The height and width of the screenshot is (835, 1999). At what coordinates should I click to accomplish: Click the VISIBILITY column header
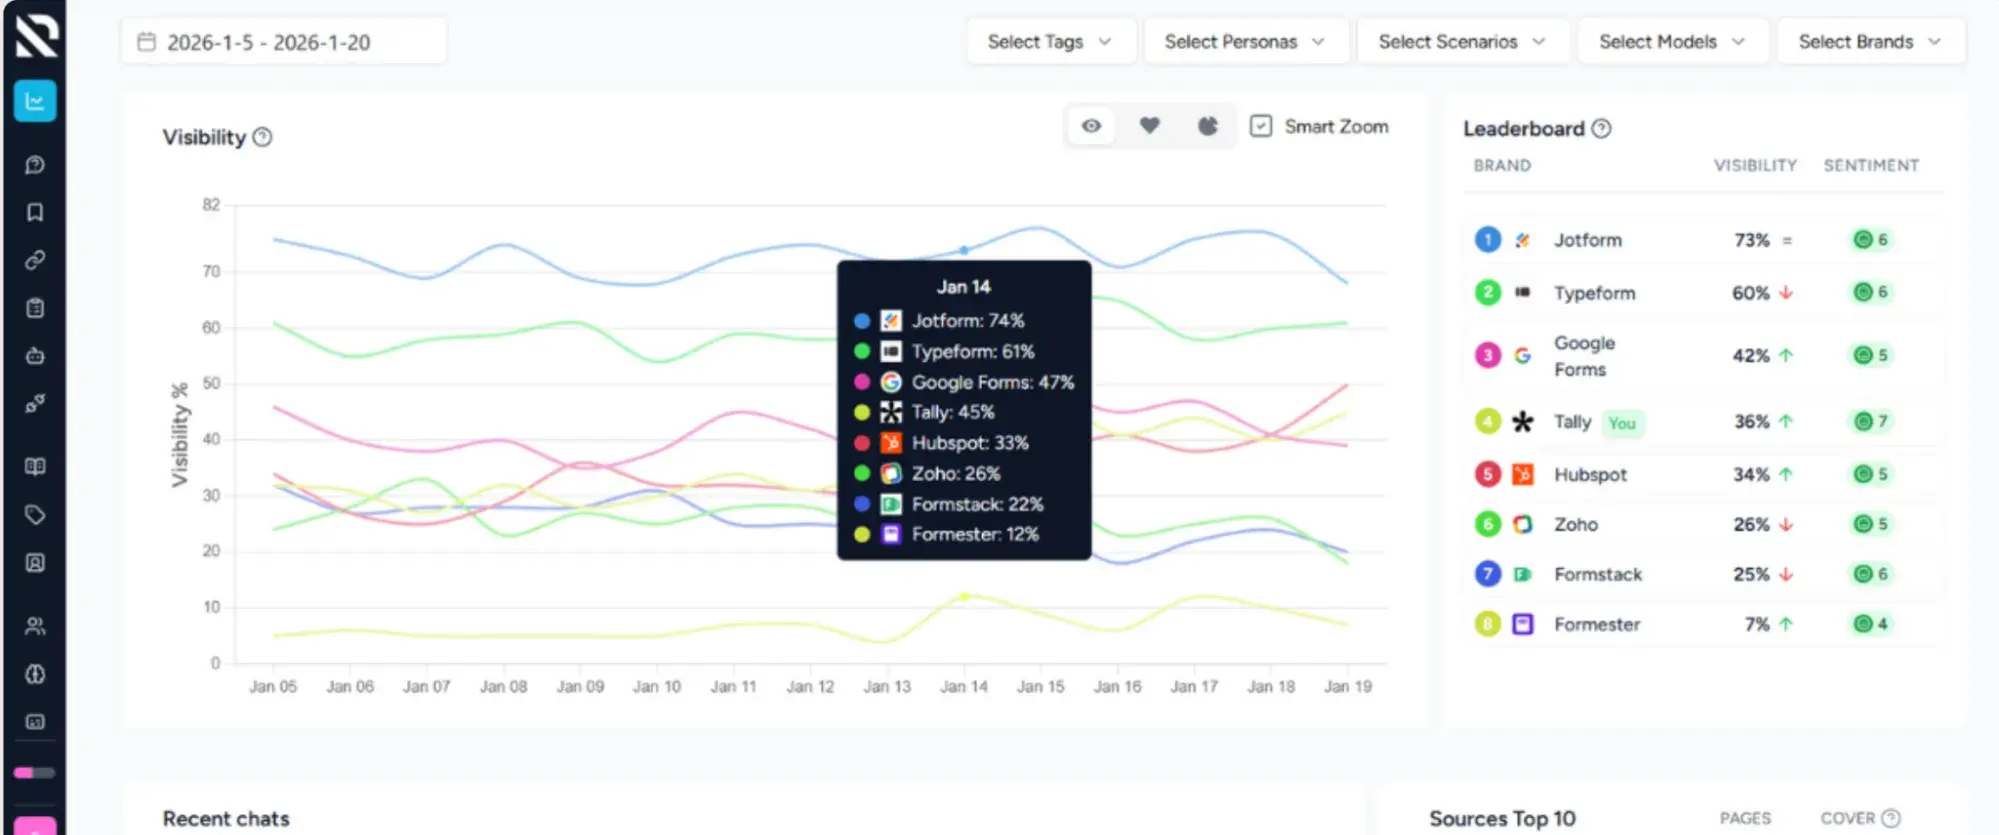tap(1755, 165)
